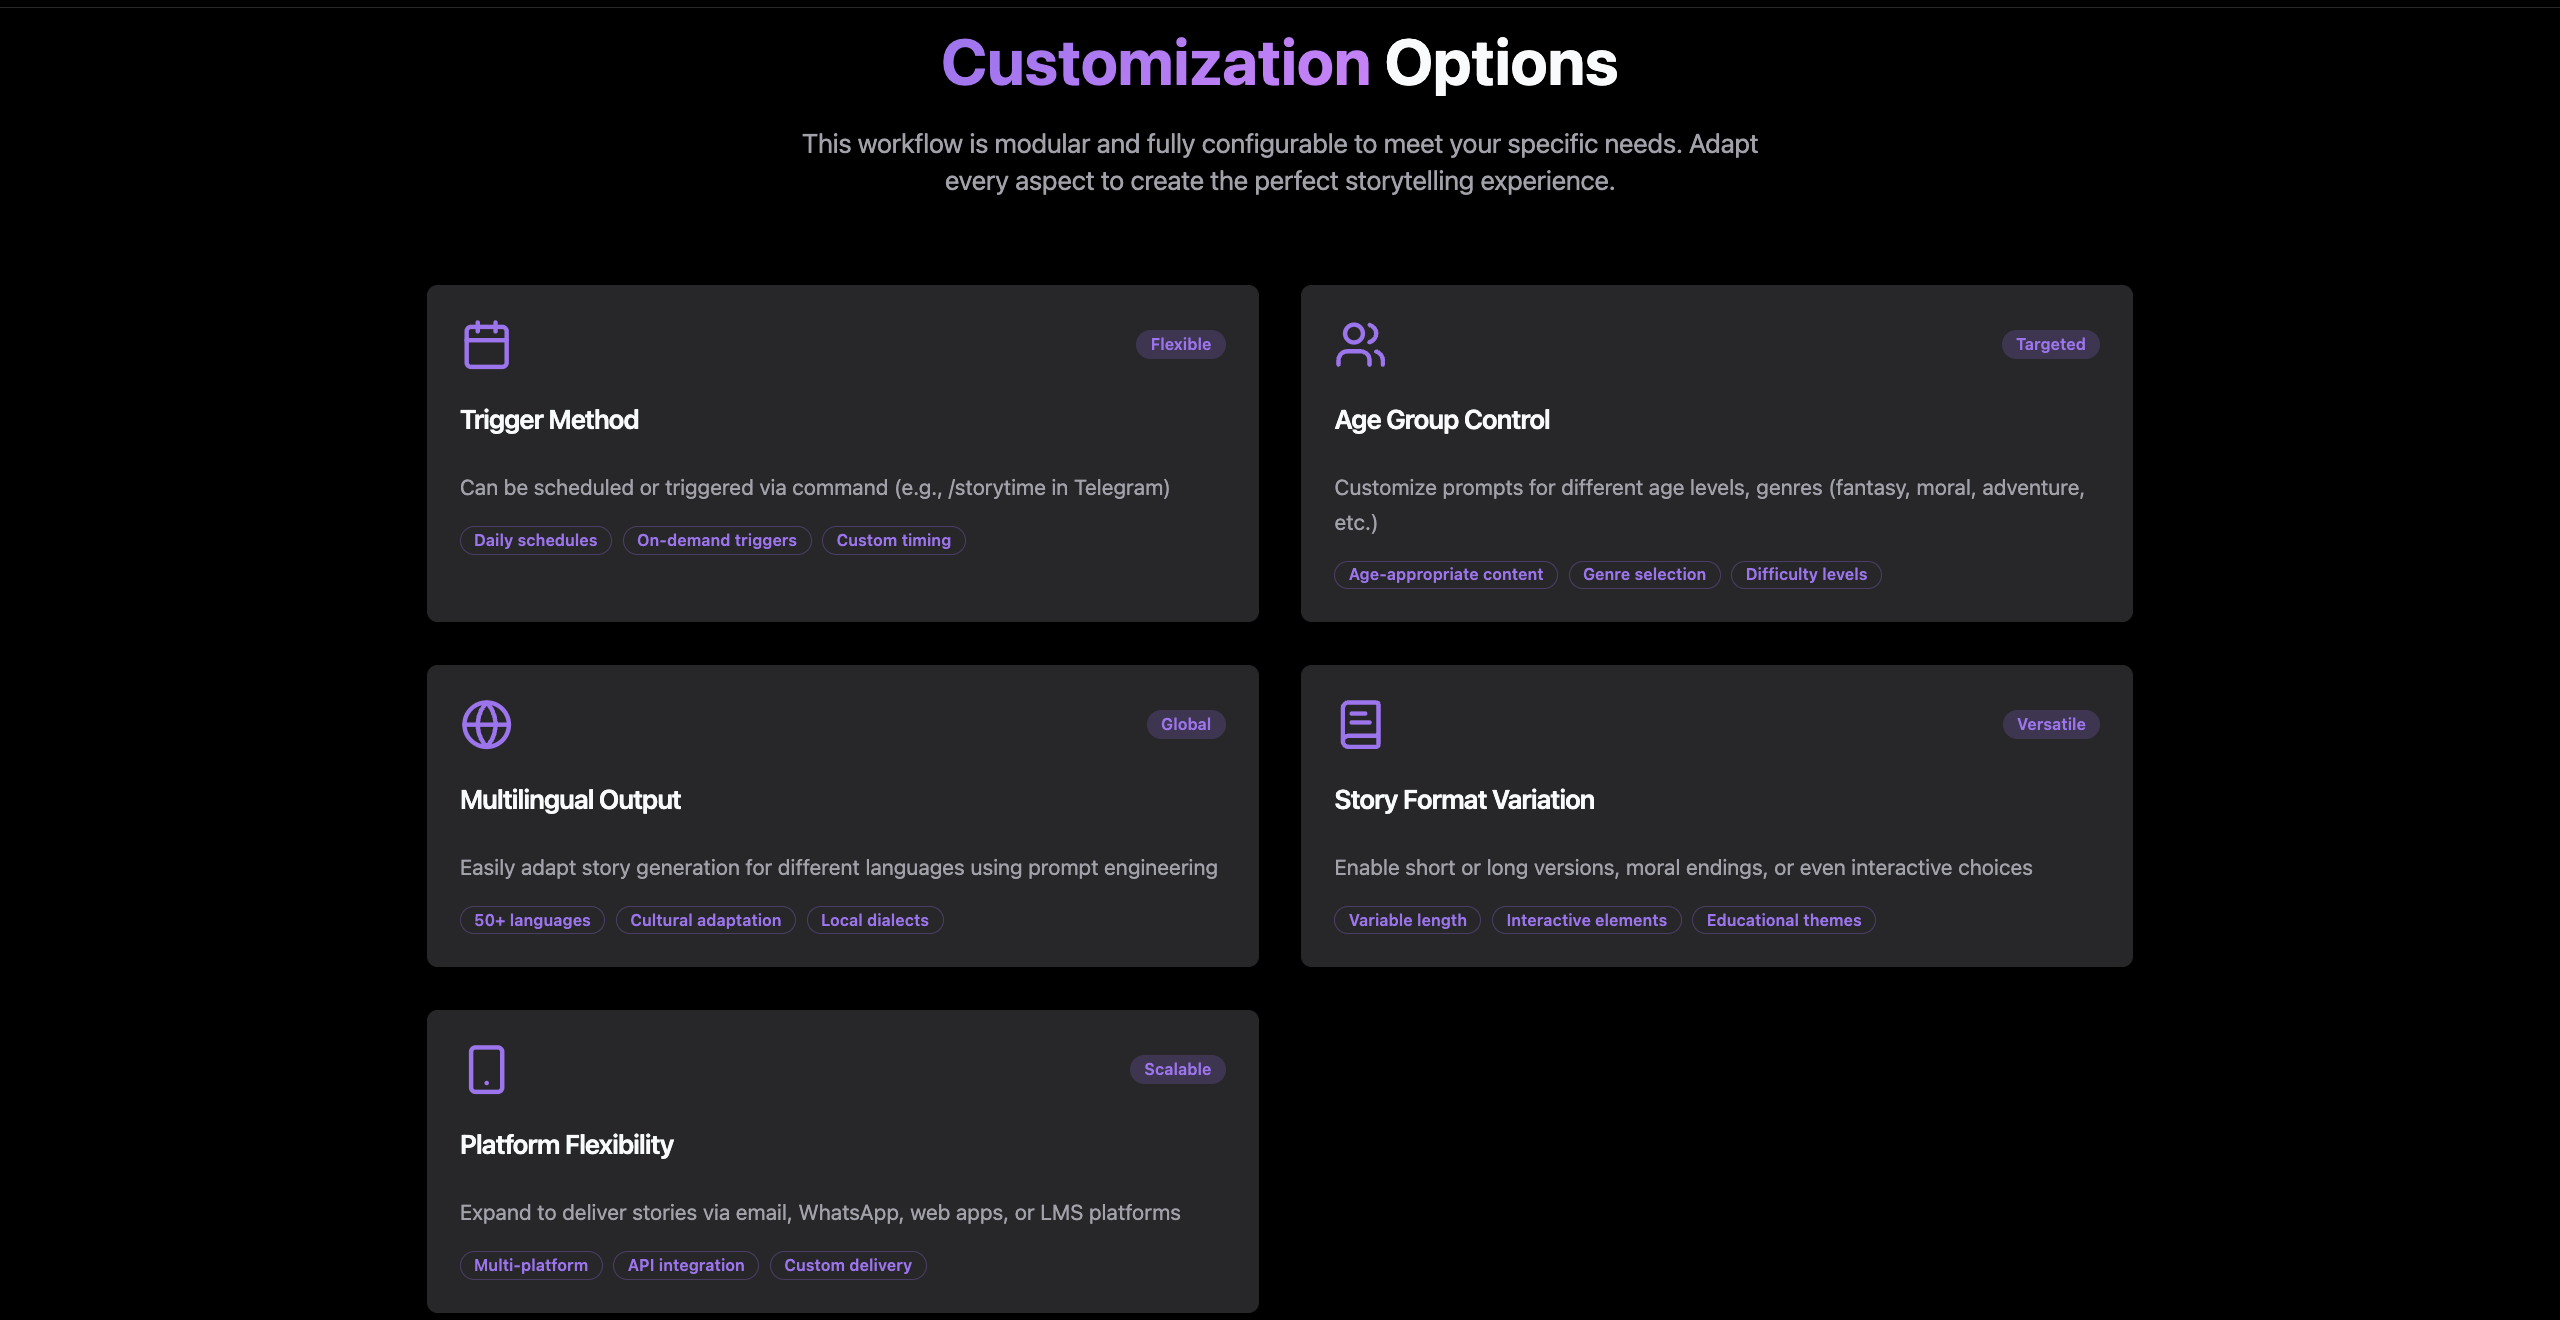Click the Local dialects tag
The image size is (2560, 1320).
[874, 920]
